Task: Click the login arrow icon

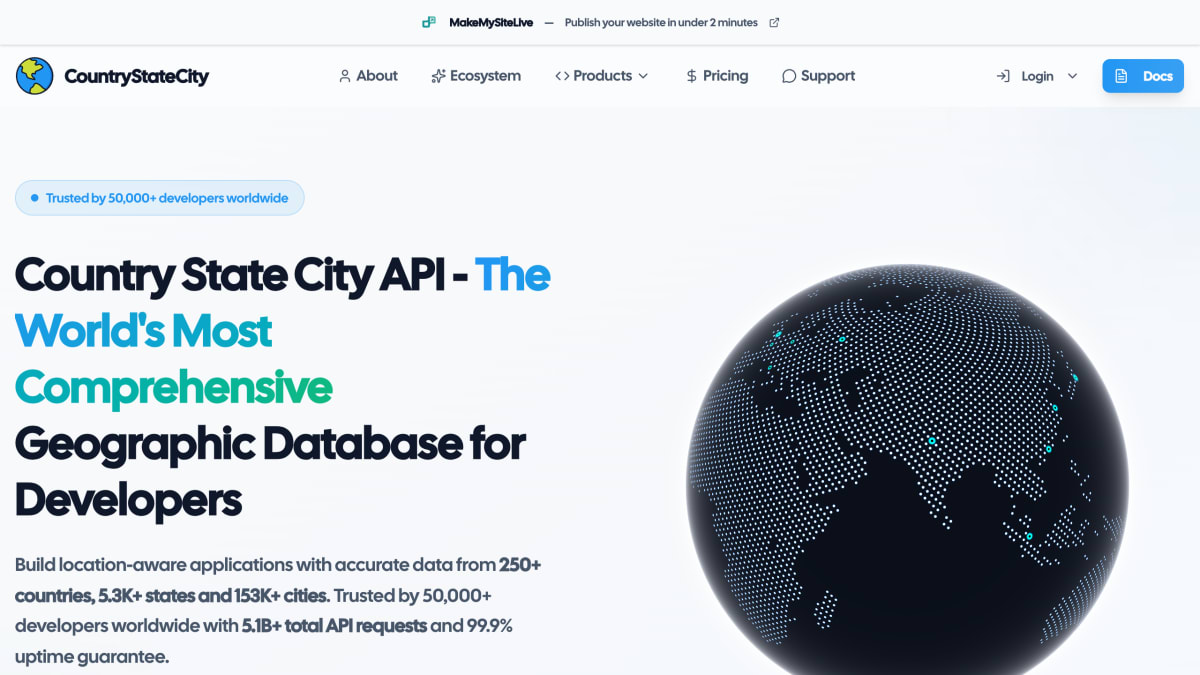Action: click(x=1003, y=76)
